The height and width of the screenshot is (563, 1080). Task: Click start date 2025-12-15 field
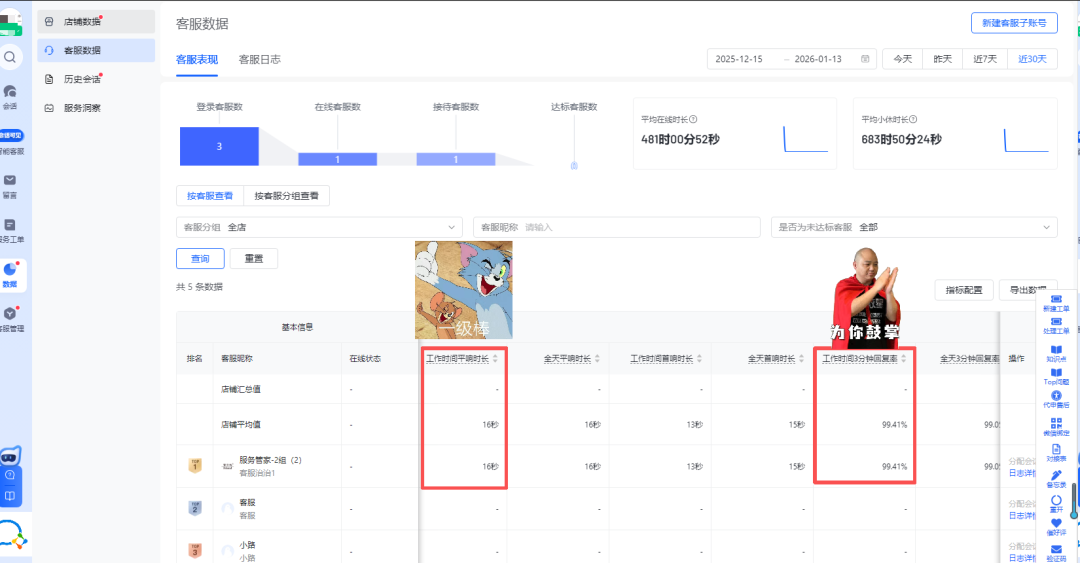(739, 59)
